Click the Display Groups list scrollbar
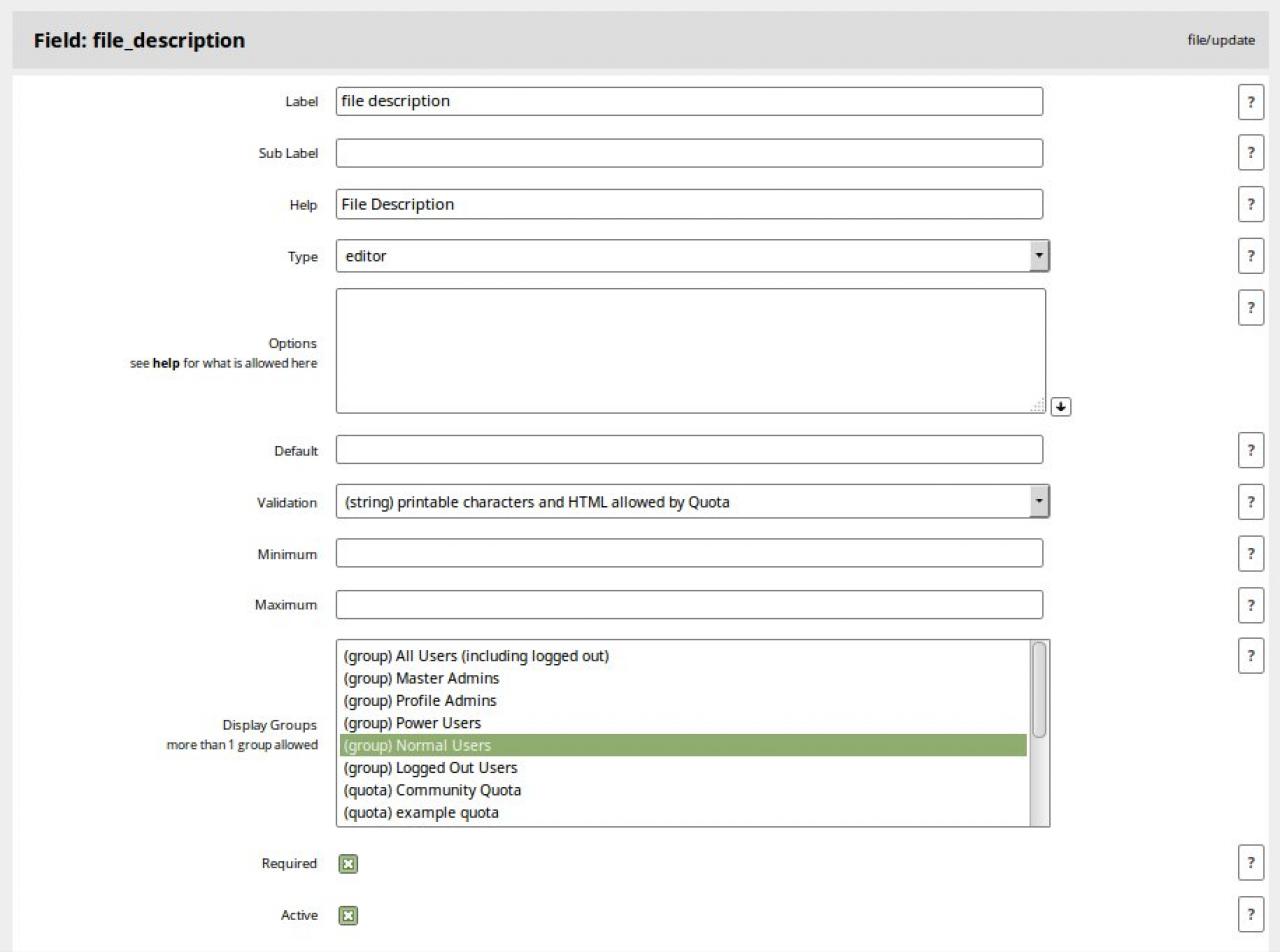 tap(1039, 690)
